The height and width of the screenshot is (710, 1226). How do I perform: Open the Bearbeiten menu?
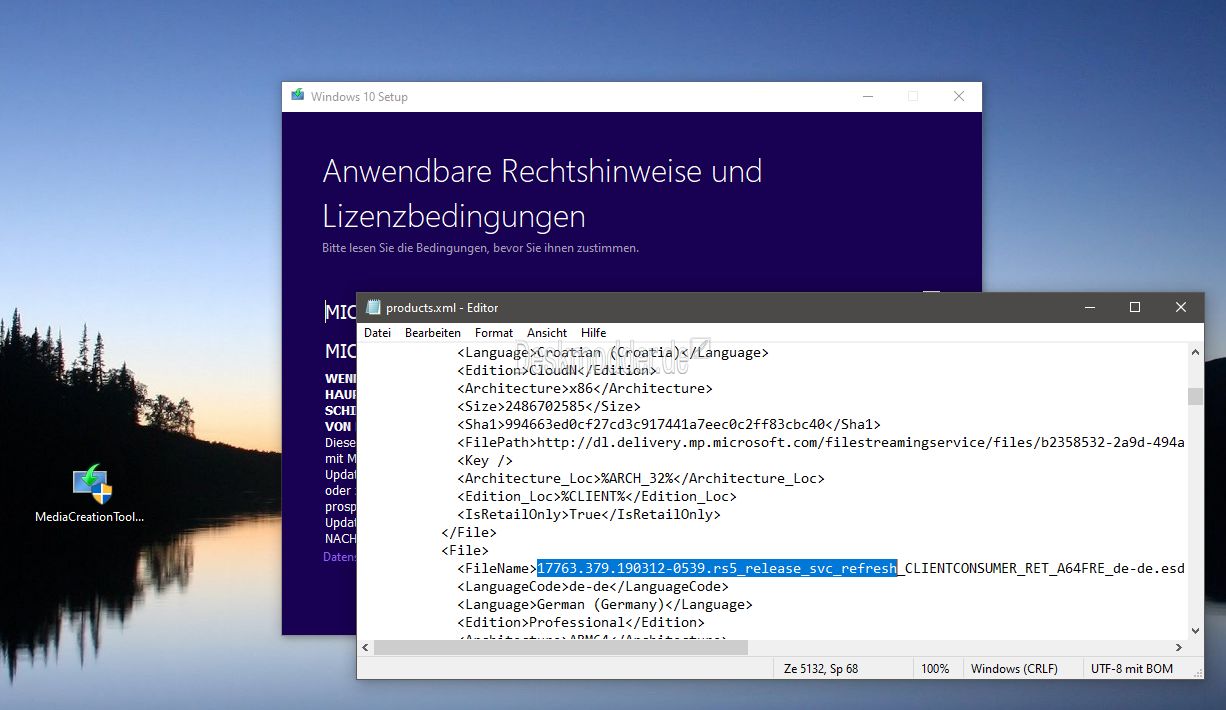[x=433, y=333]
